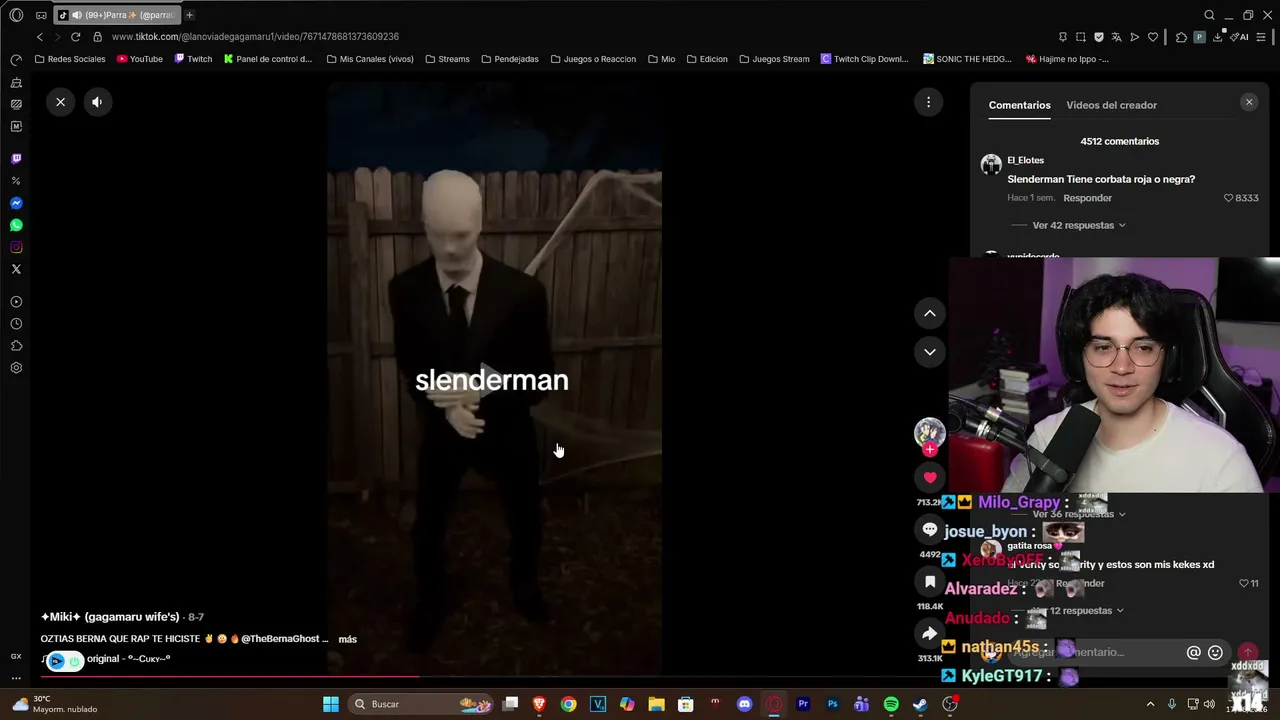This screenshot has width=1280, height=720.
Task: Like the video with the heart button
Action: (x=930, y=478)
